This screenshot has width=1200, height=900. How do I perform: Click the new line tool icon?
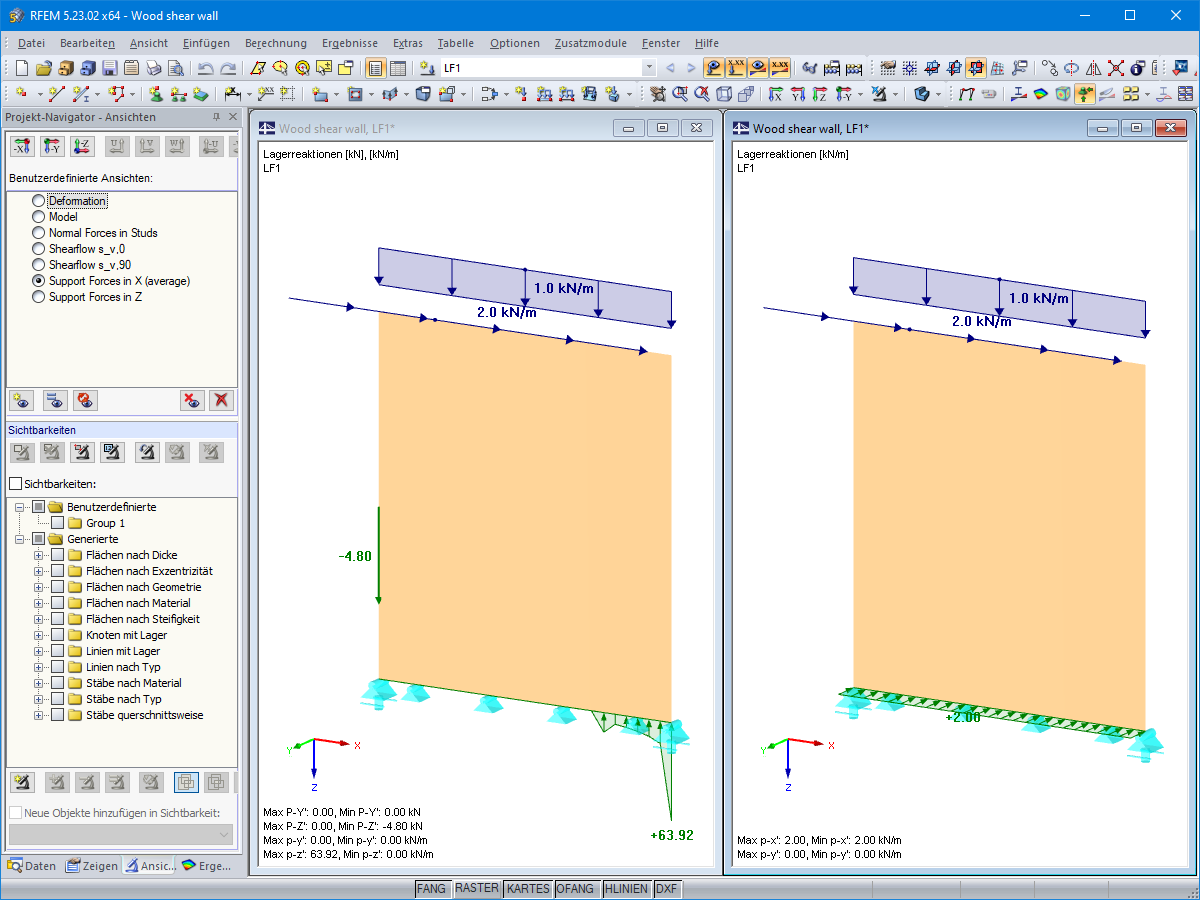(57, 94)
